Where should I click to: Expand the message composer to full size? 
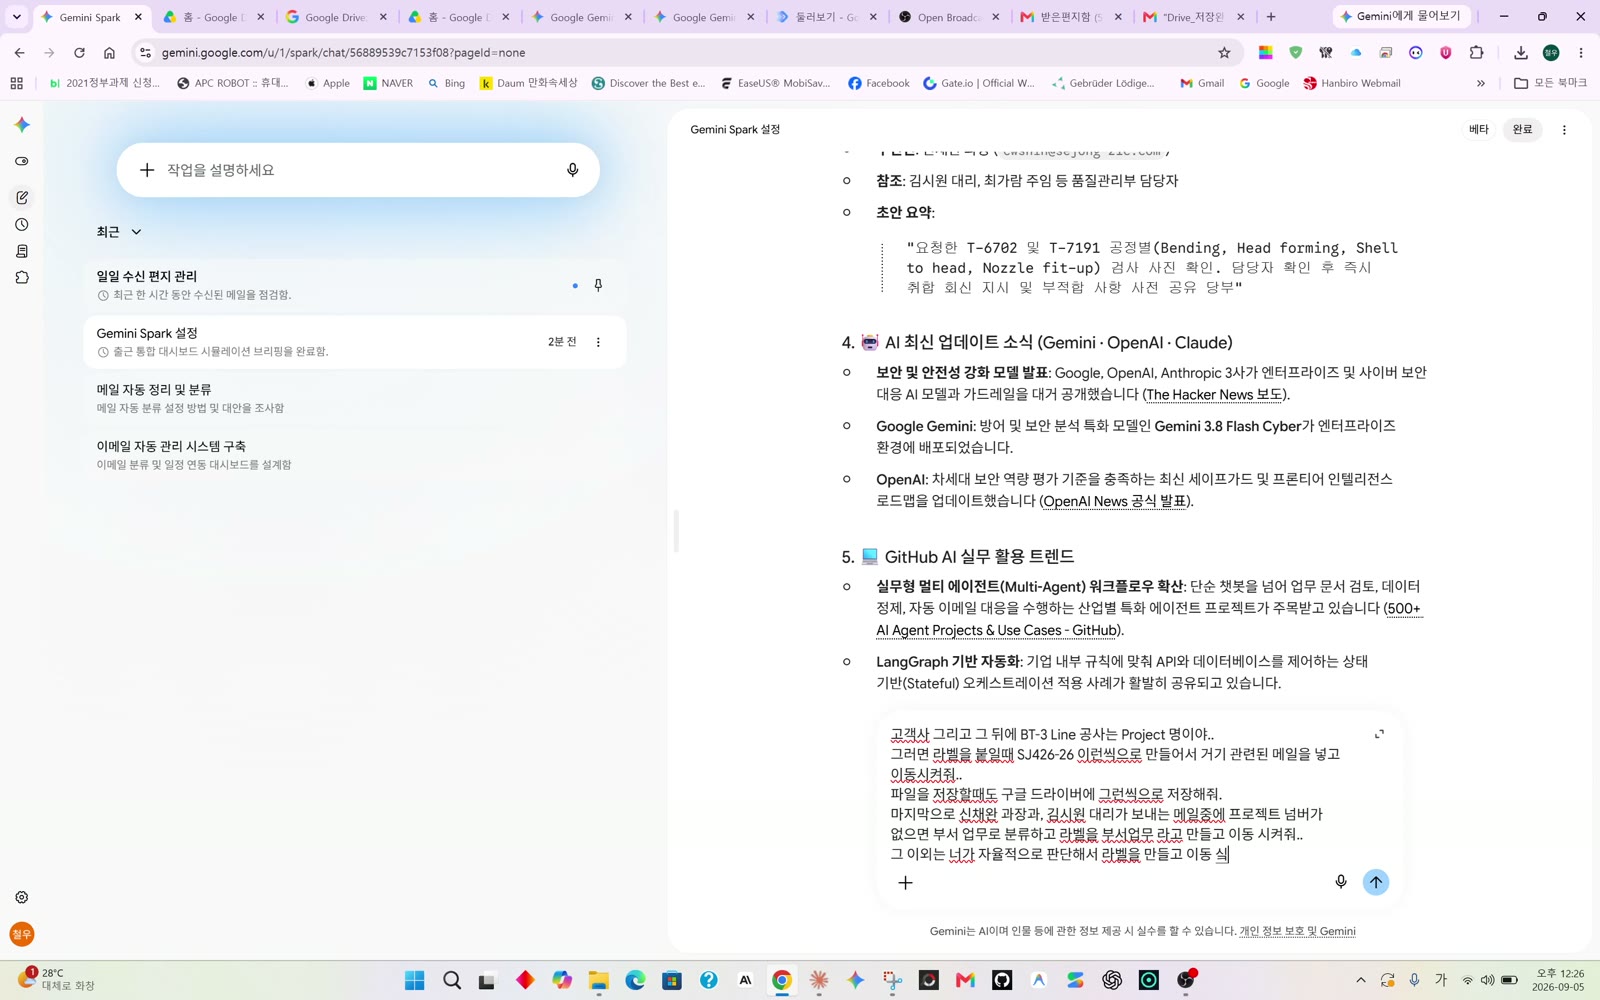tap(1379, 734)
